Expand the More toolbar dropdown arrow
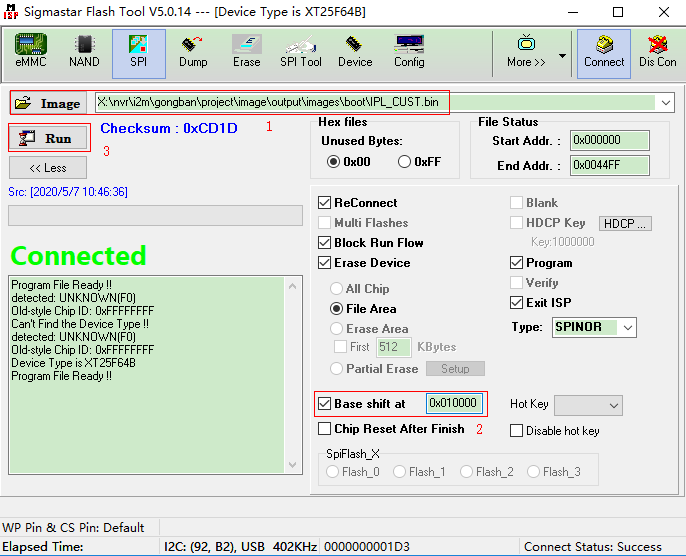 click(562, 56)
